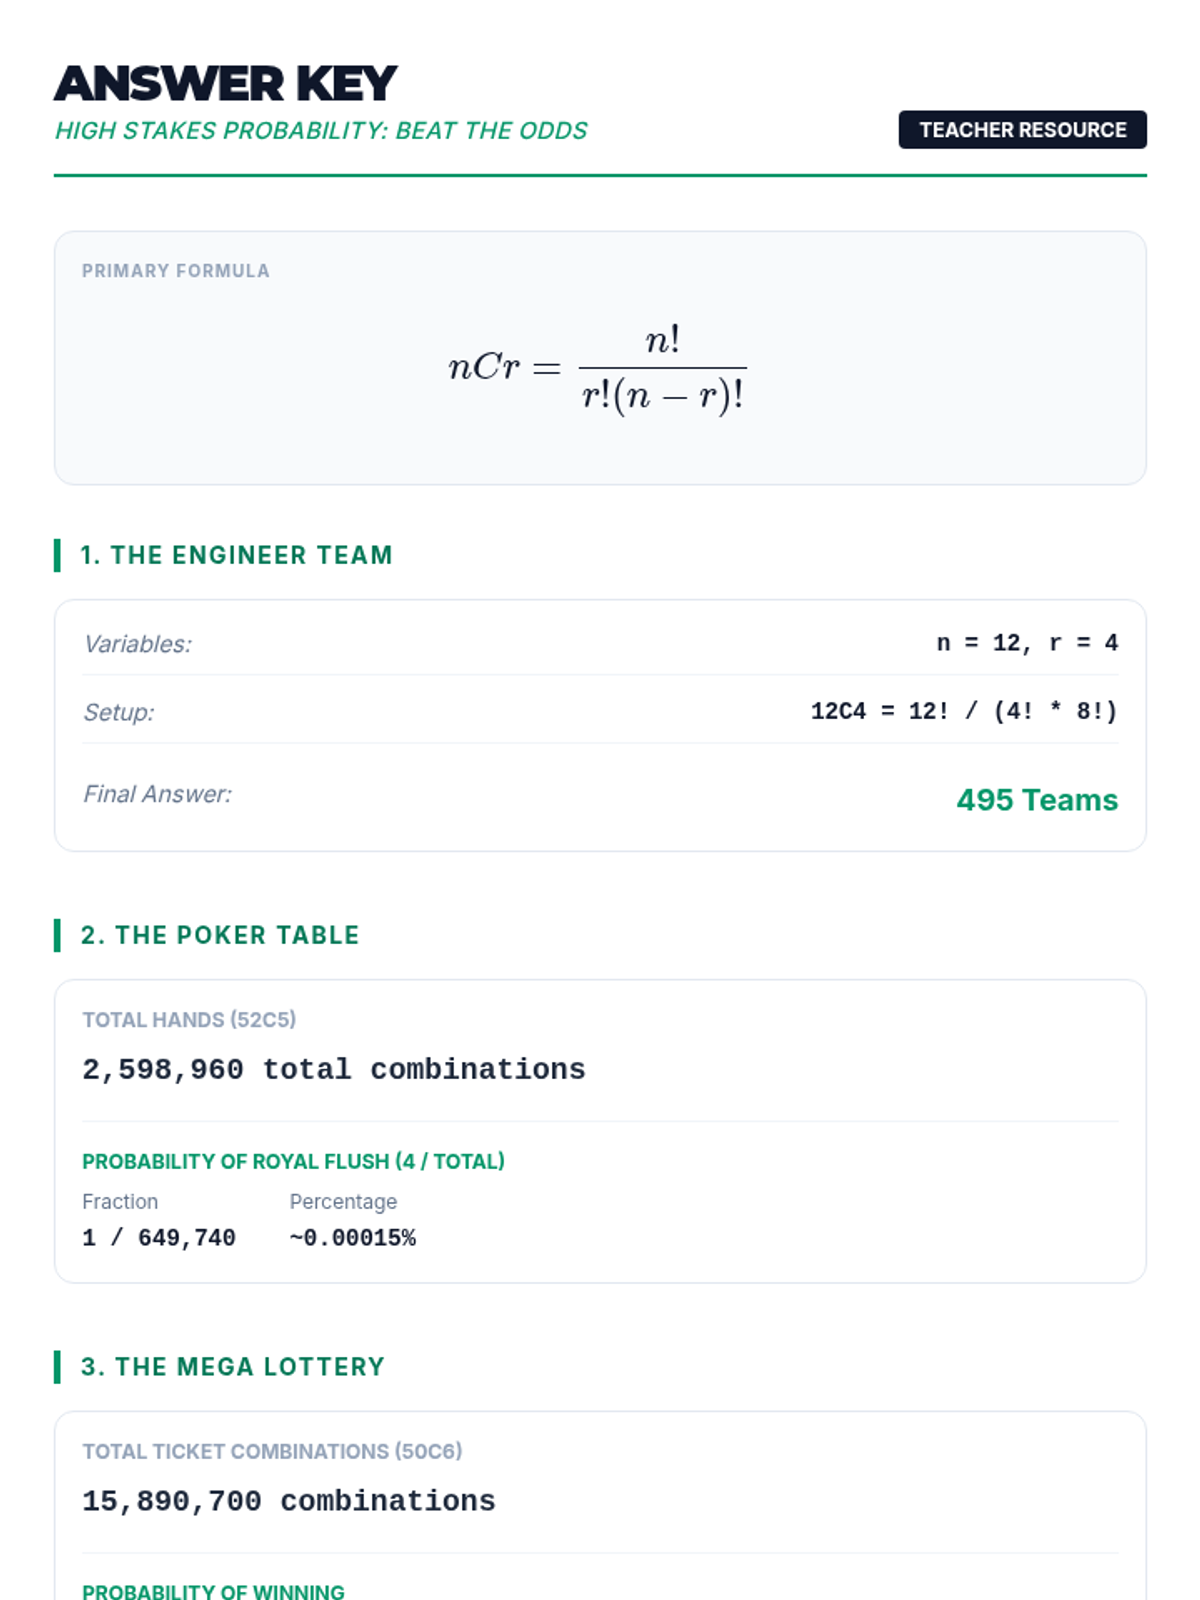Select the Engineer Team section heading
The width and height of the screenshot is (1200, 1600).
236,555
